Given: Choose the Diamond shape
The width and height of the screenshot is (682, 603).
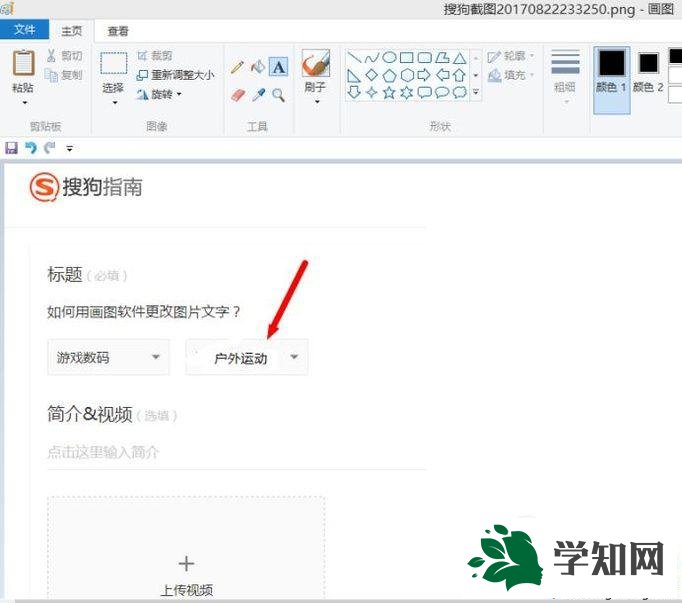Looking at the screenshot, I should point(371,75).
